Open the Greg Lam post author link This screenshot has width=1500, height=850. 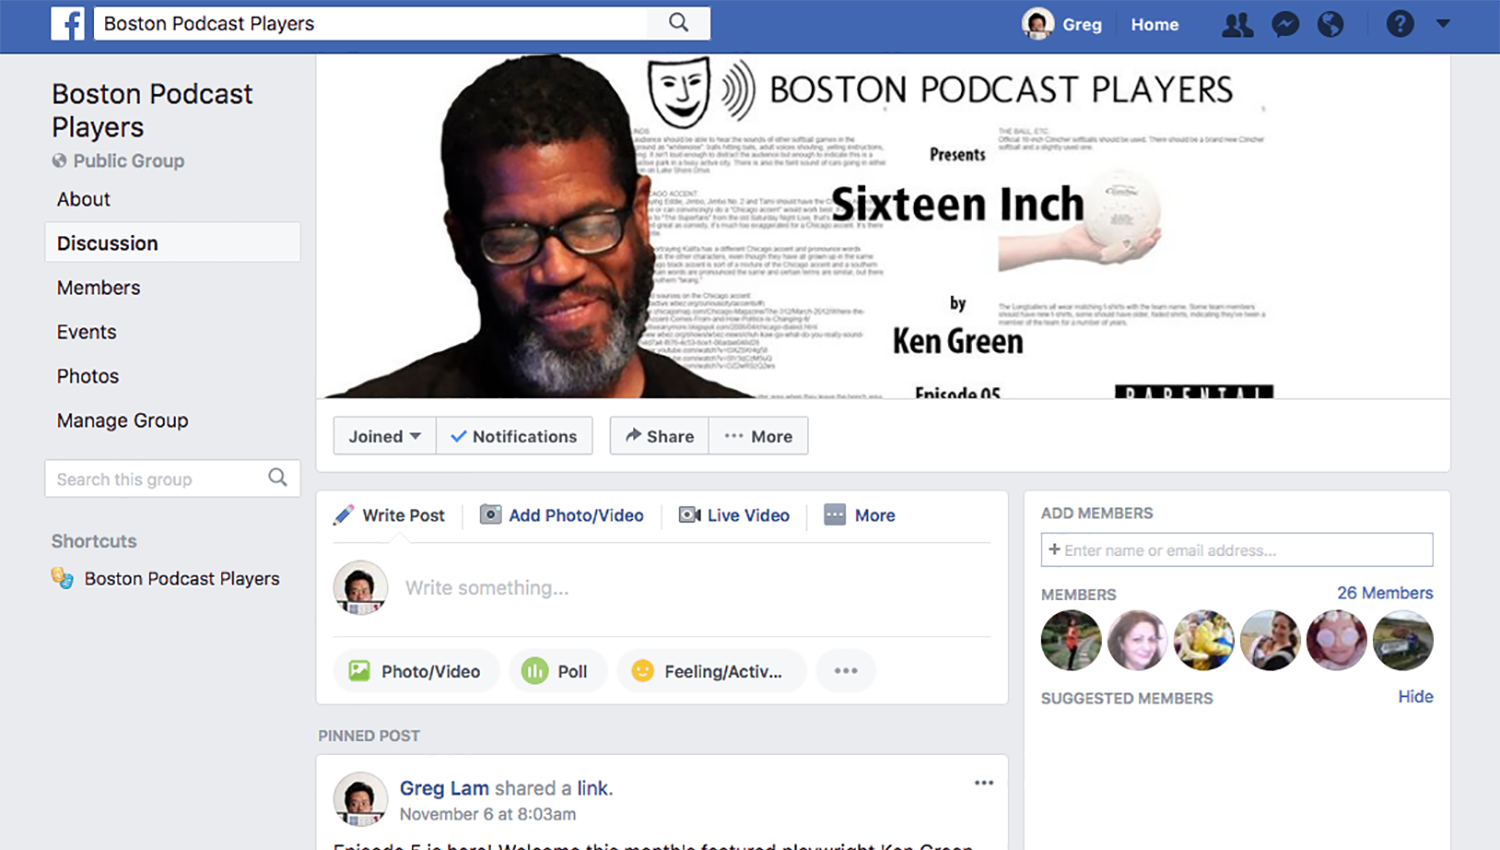pyautogui.click(x=444, y=788)
